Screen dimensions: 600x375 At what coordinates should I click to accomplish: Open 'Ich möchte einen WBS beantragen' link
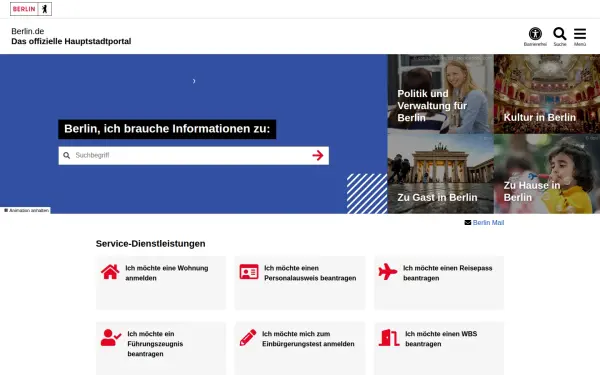coord(441,339)
